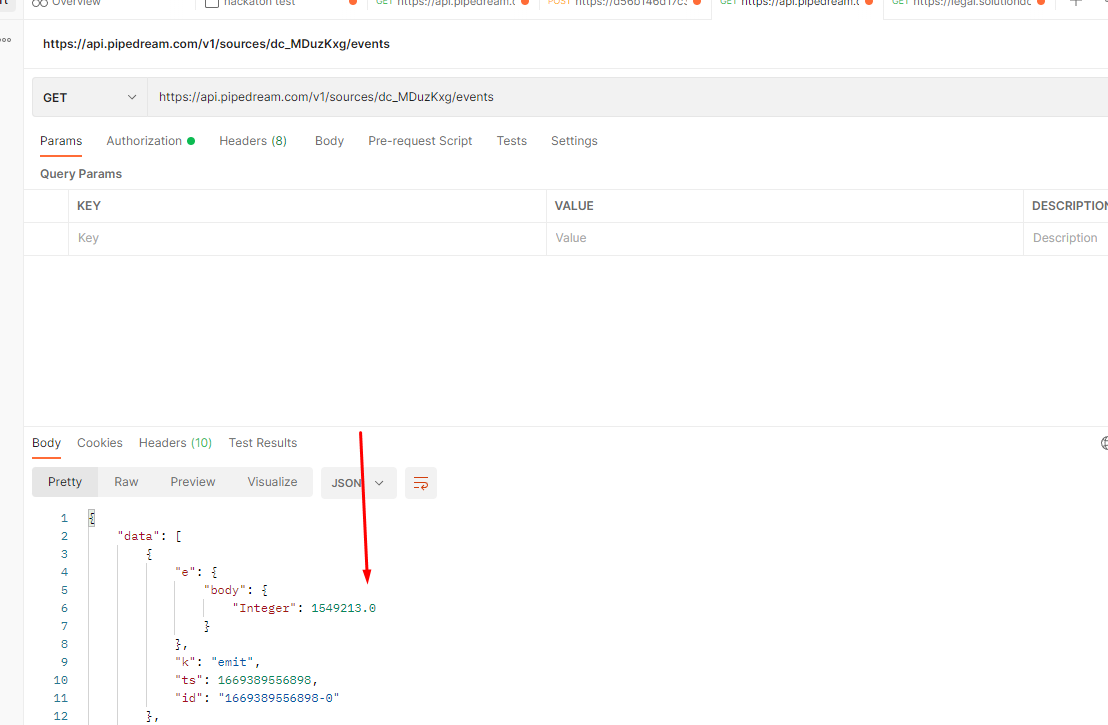Toggle line wrap icon in response viewer

420,483
